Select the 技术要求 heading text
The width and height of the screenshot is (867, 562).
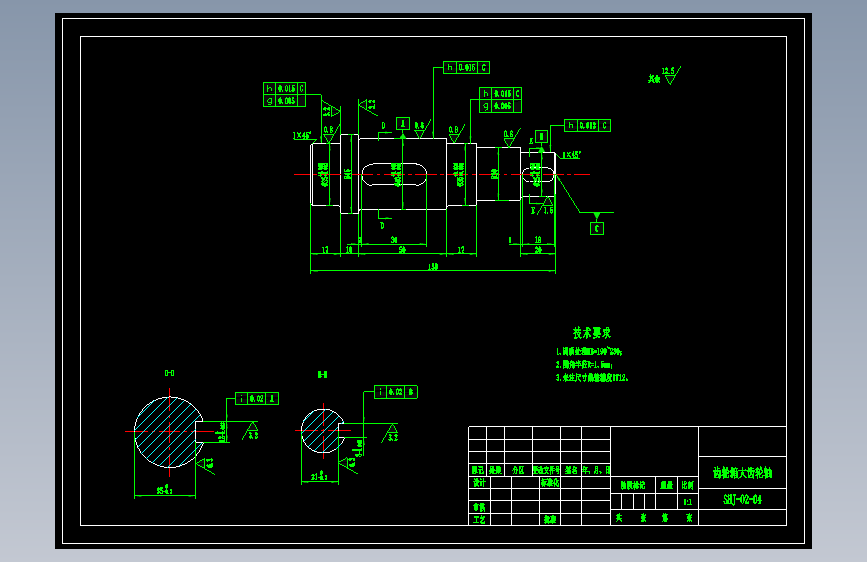(592, 333)
